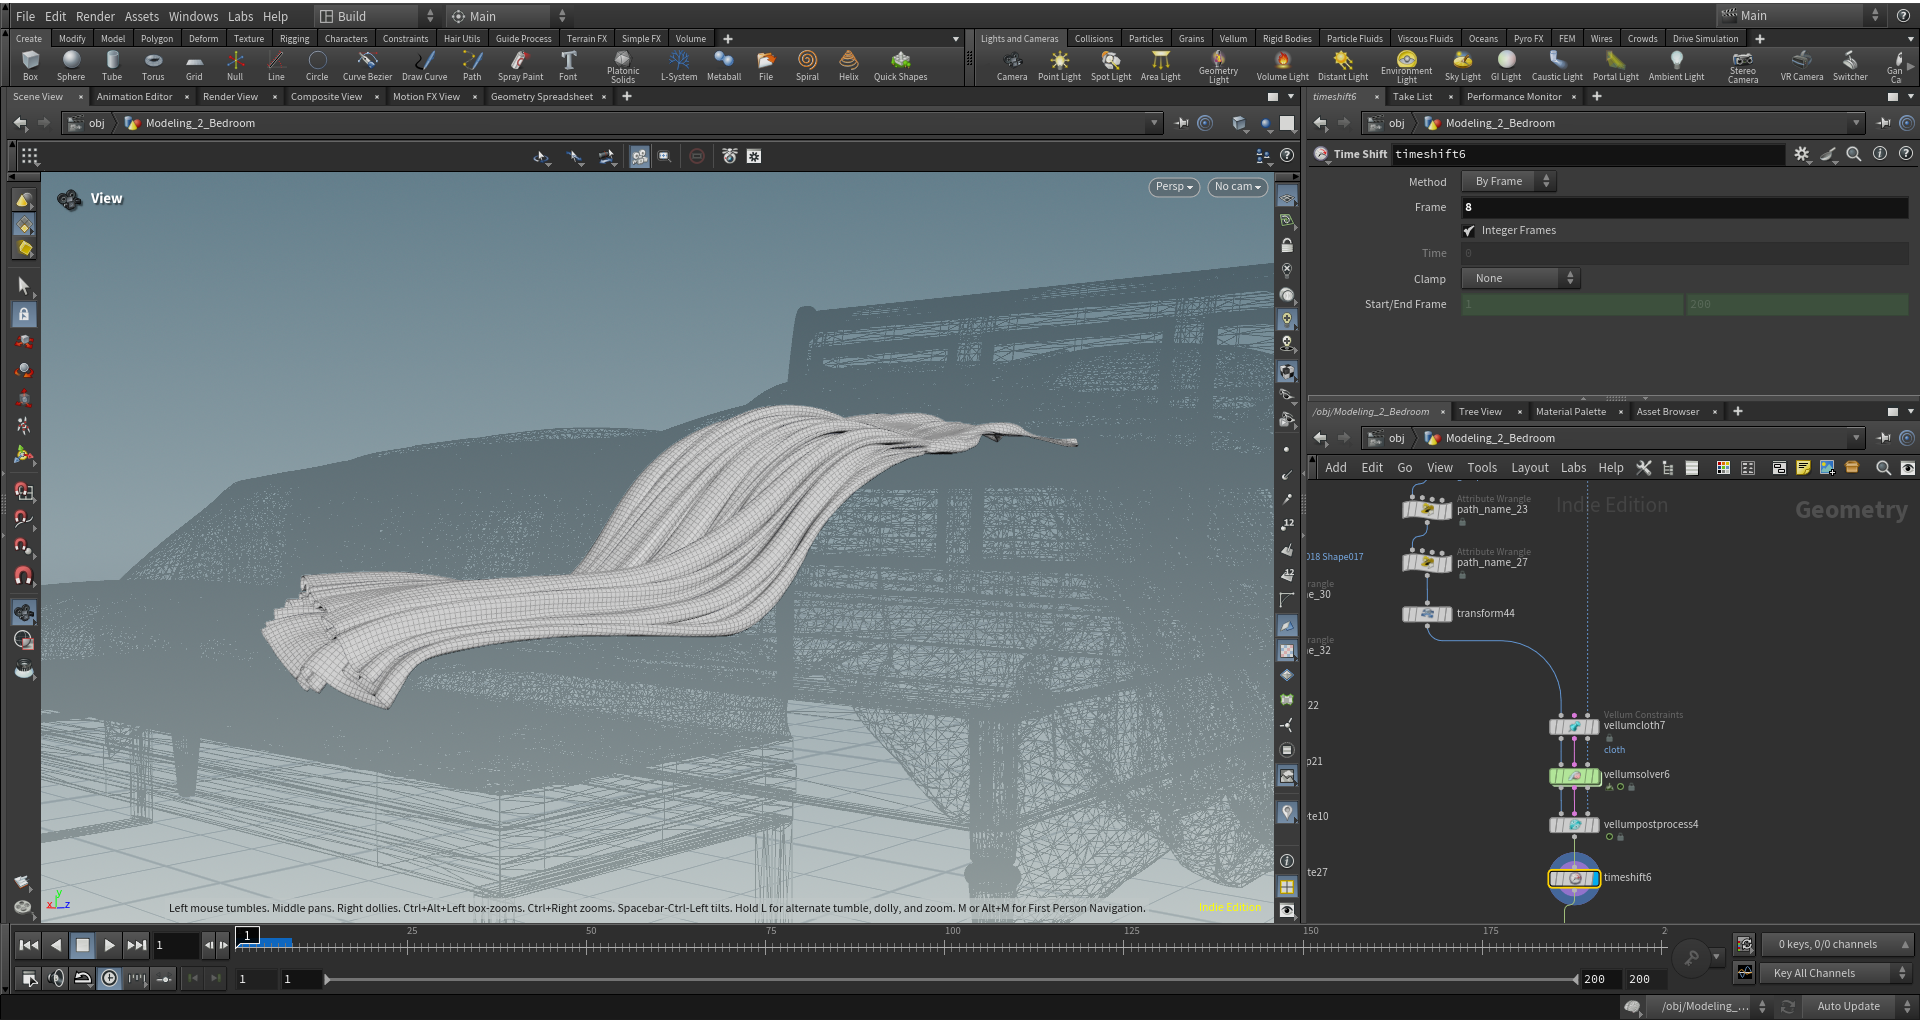1920x1020 pixels.
Task: Select the L-System shelf tool
Action: [x=678, y=66]
